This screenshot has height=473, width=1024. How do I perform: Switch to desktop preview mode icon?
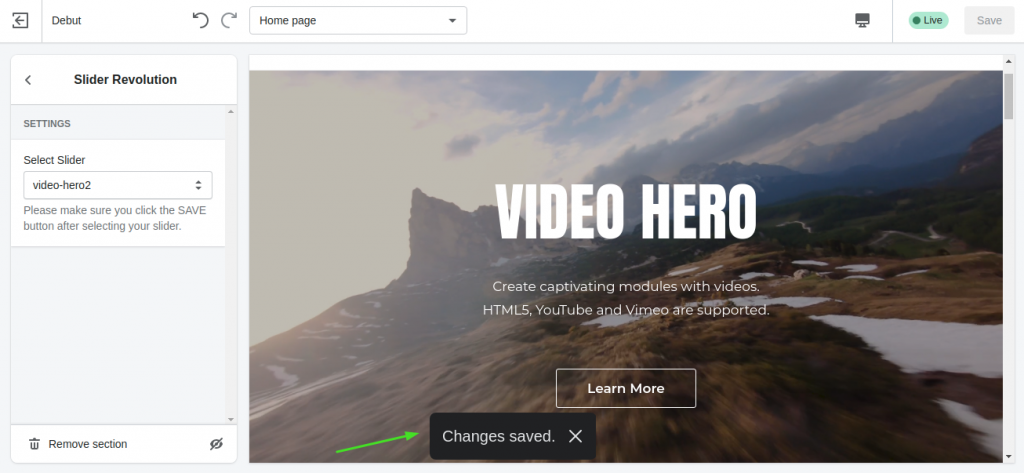point(862,20)
